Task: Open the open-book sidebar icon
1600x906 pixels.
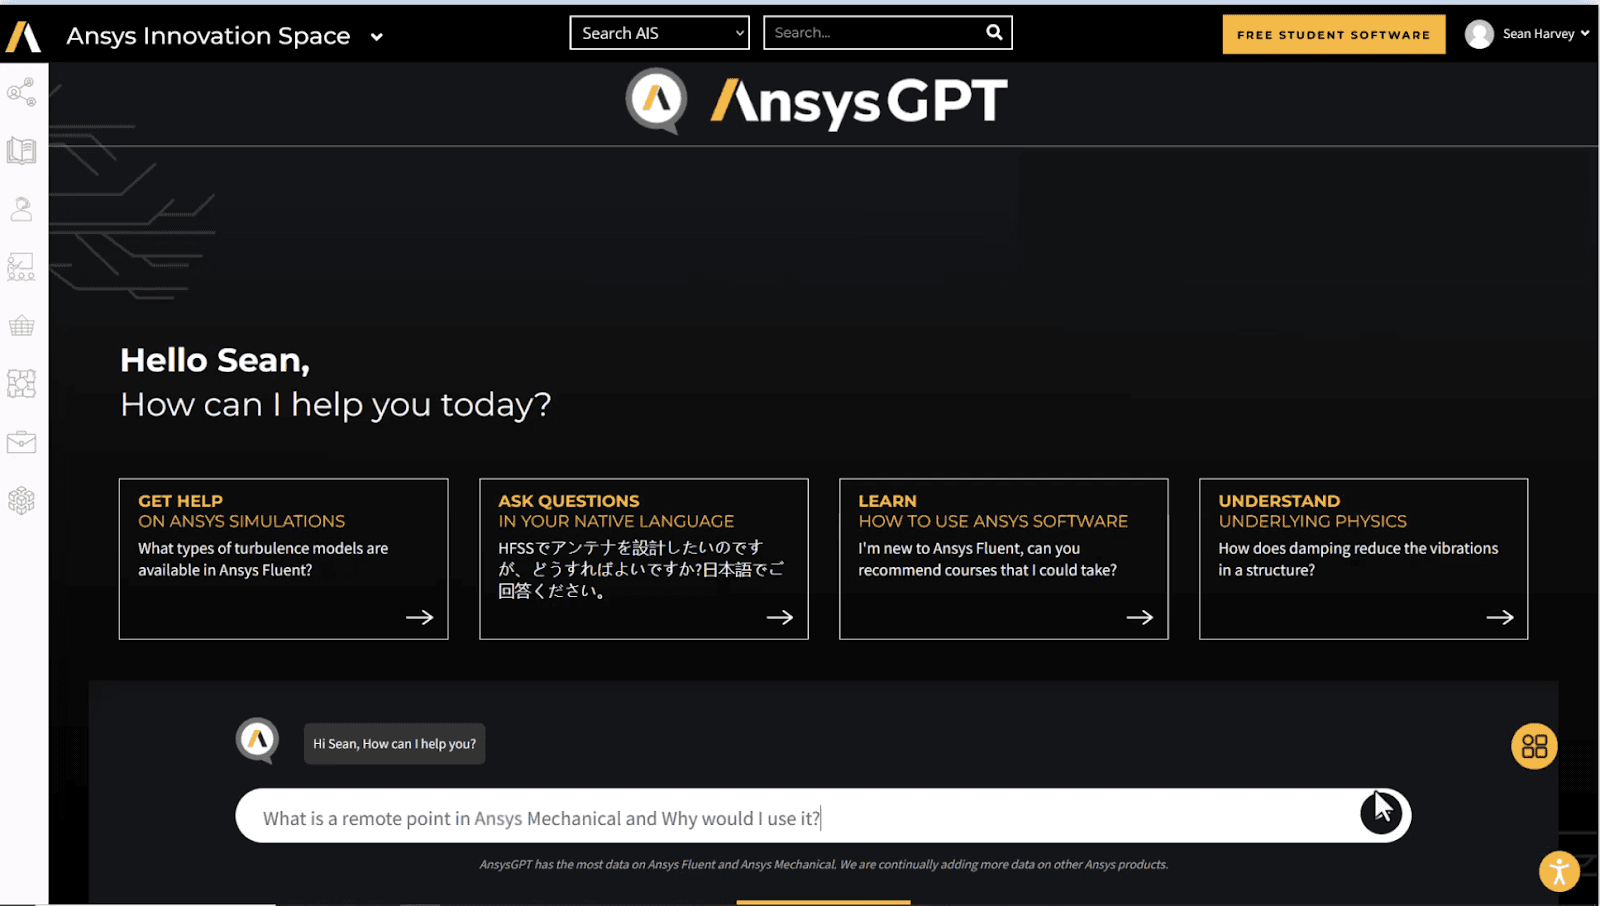Action: (x=22, y=151)
